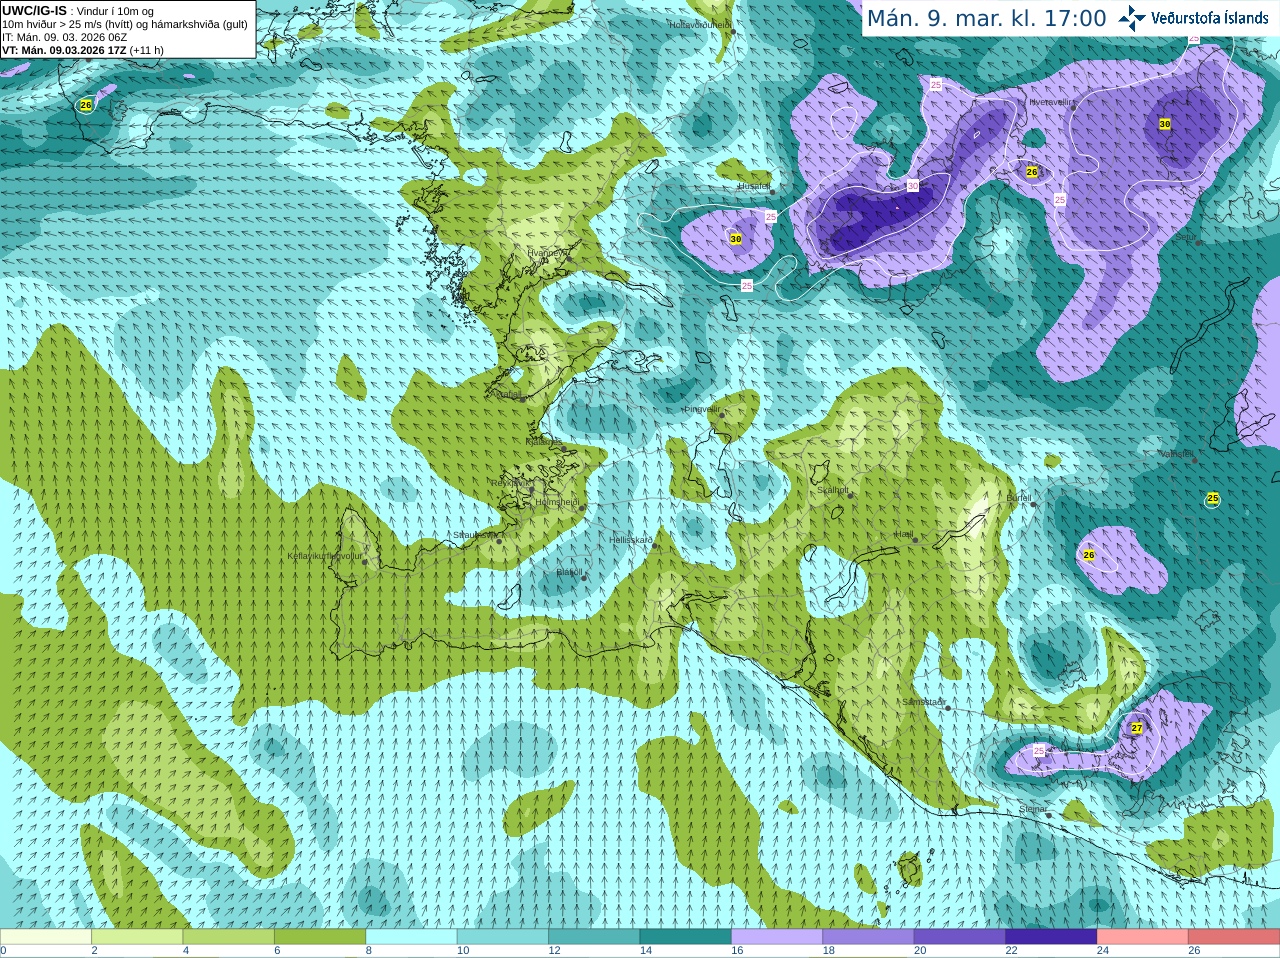Click the IT: Mán. 09. 03. 2026 06Z line
This screenshot has height=958, width=1280.
point(65,37)
